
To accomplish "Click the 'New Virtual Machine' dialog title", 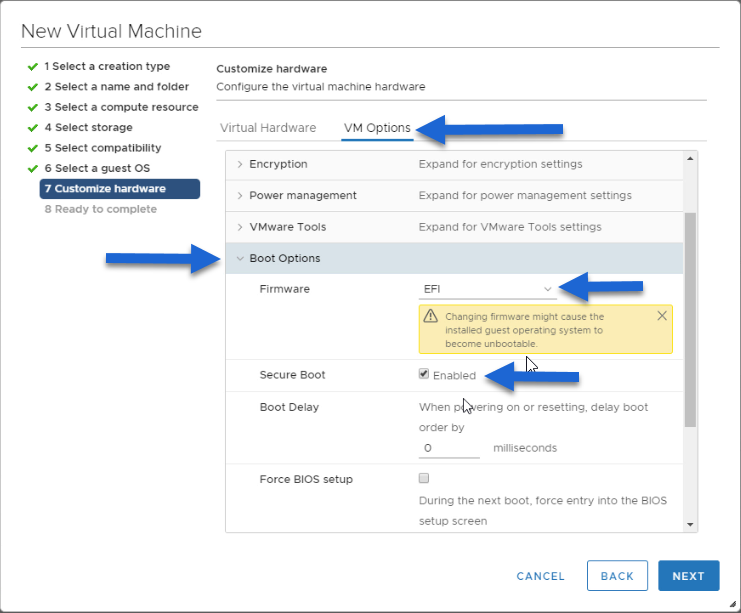I will [x=111, y=31].
